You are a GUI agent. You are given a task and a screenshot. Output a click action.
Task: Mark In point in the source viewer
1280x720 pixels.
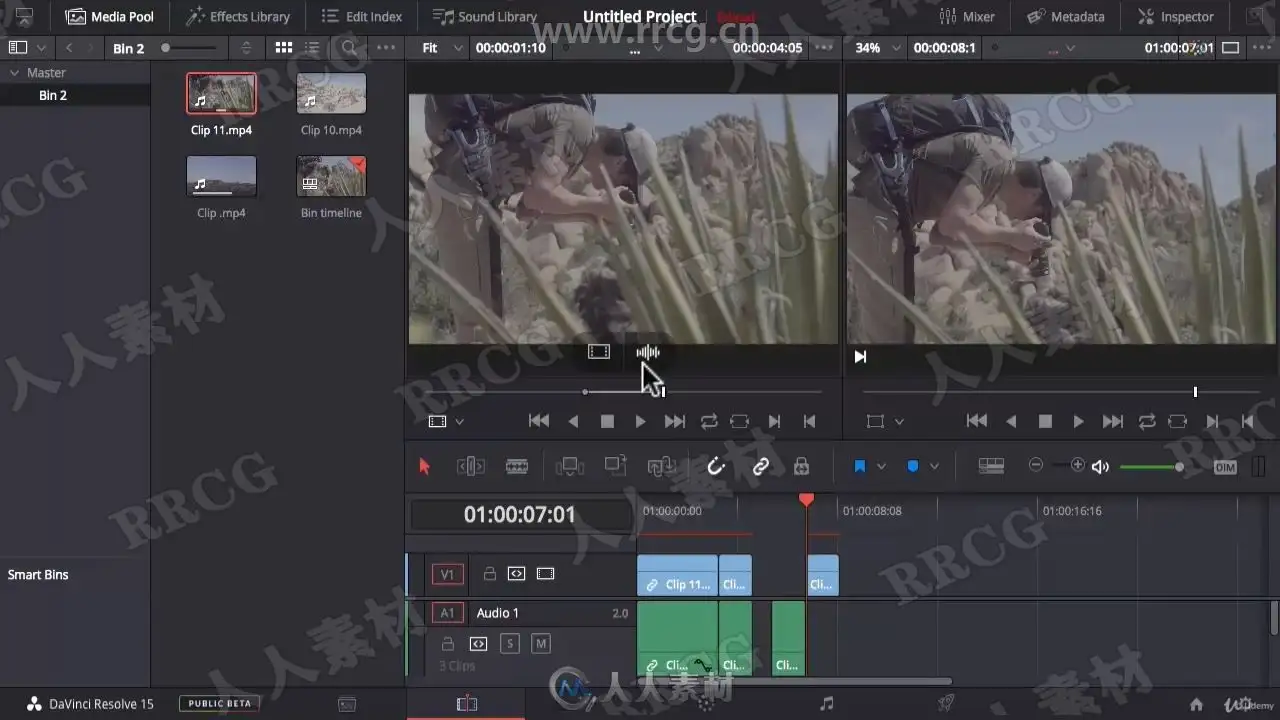click(774, 422)
